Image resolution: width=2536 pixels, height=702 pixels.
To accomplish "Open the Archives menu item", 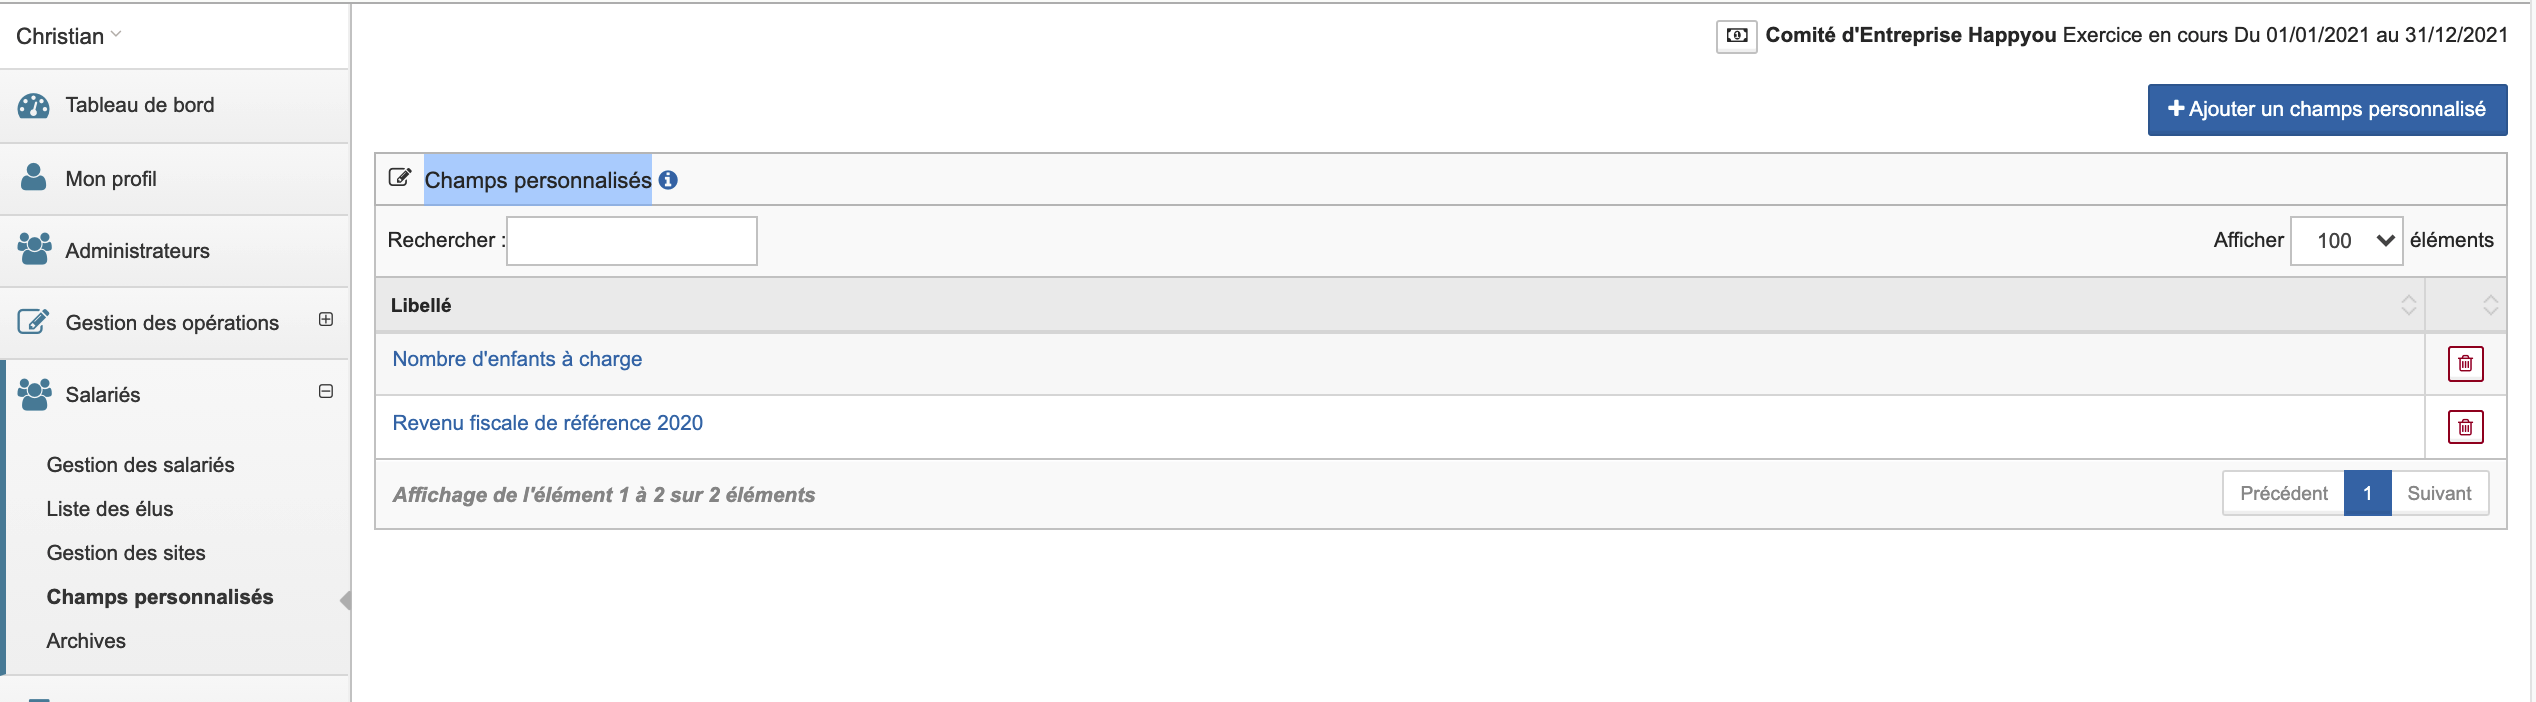I will (x=86, y=641).
